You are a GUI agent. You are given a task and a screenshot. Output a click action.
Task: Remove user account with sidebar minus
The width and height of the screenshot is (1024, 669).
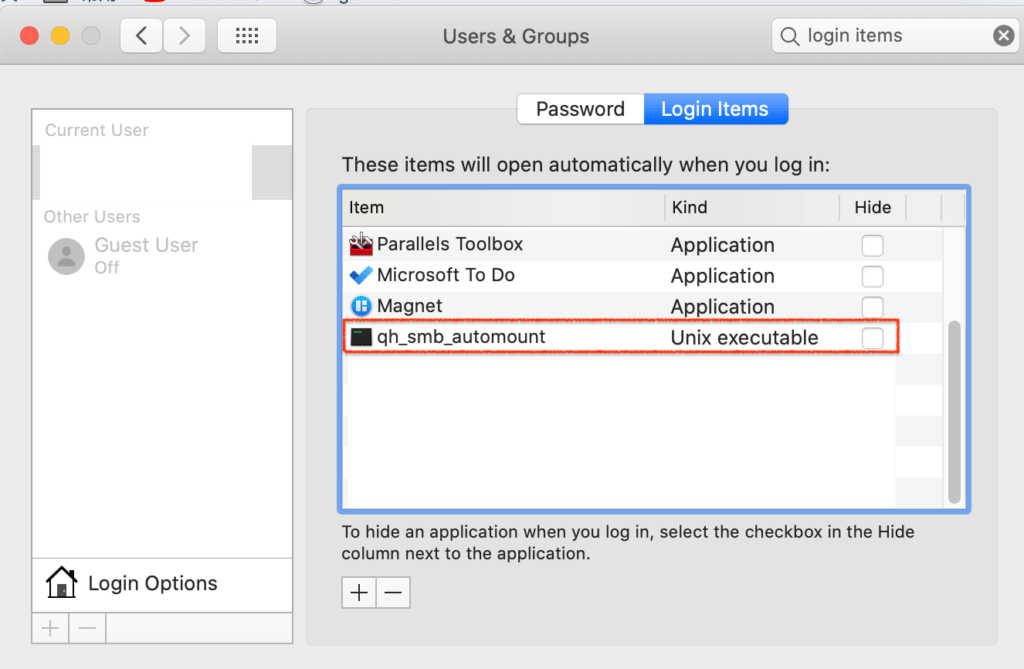click(x=87, y=628)
